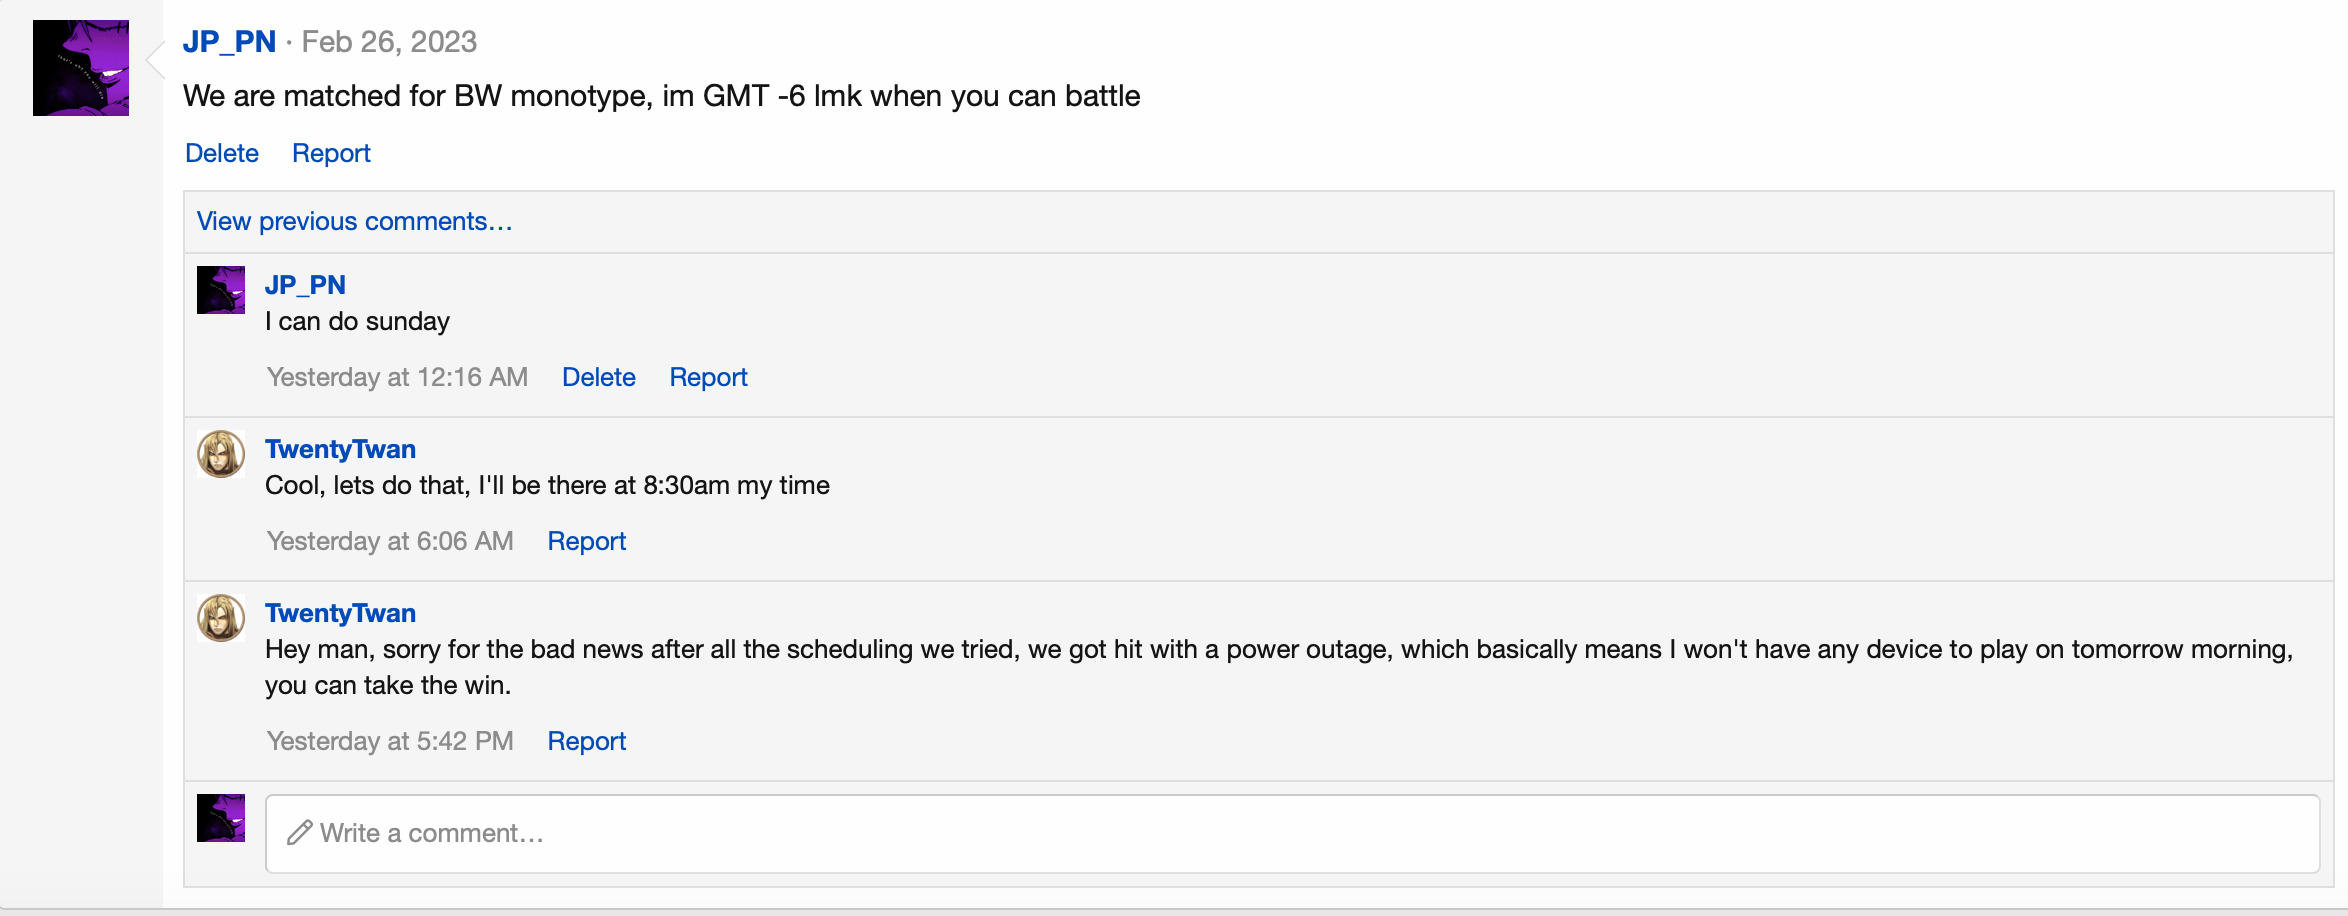Click the Yesterday at 12:16 AM timestamp
The width and height of the screenshot is (2348, 916).
pyautogui.click(x=397, y=377)
